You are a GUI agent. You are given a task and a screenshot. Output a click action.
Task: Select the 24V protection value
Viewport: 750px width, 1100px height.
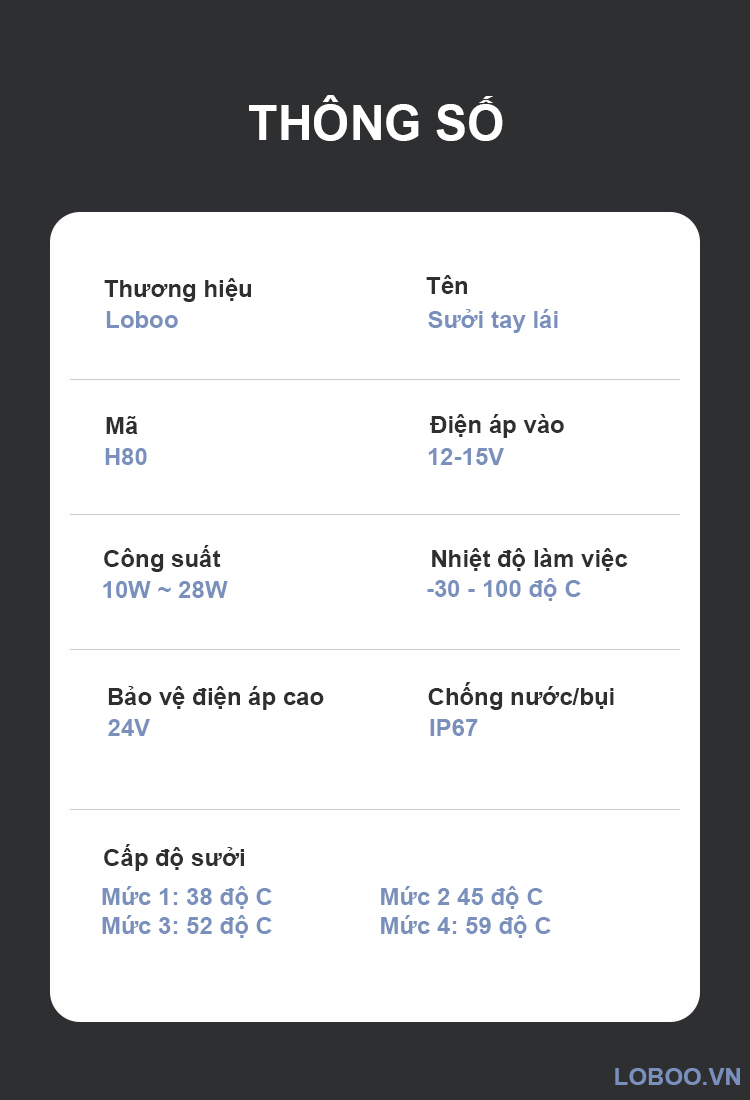(x=129, y=728)
